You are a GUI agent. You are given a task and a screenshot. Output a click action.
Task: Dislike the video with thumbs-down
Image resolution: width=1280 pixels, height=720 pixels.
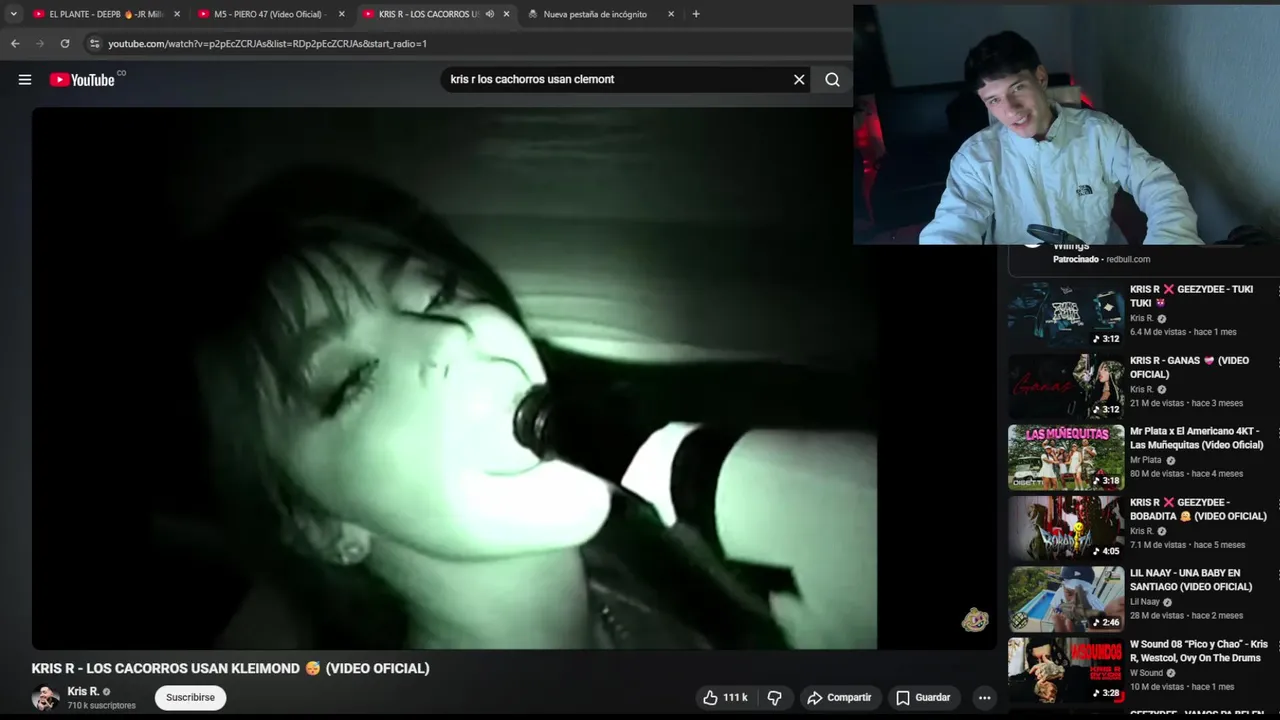tap(774, 698)
